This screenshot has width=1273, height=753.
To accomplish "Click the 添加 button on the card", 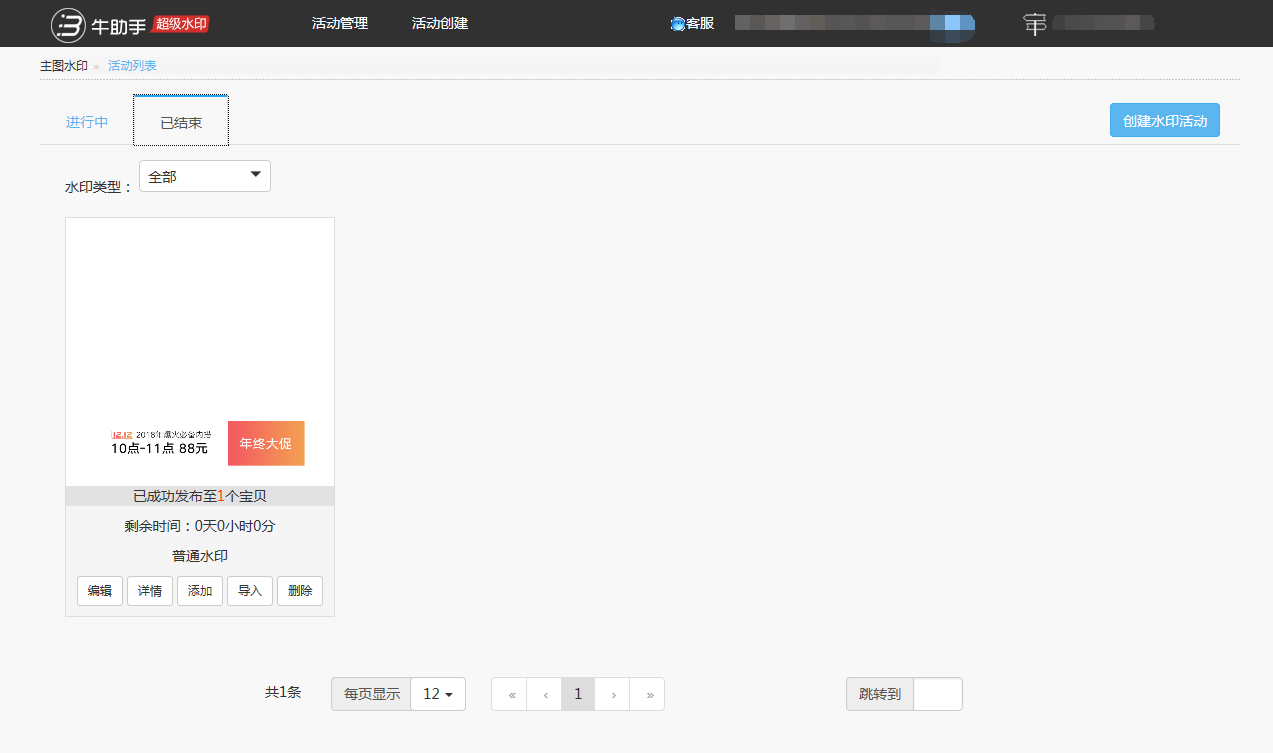I will (200, 591).
